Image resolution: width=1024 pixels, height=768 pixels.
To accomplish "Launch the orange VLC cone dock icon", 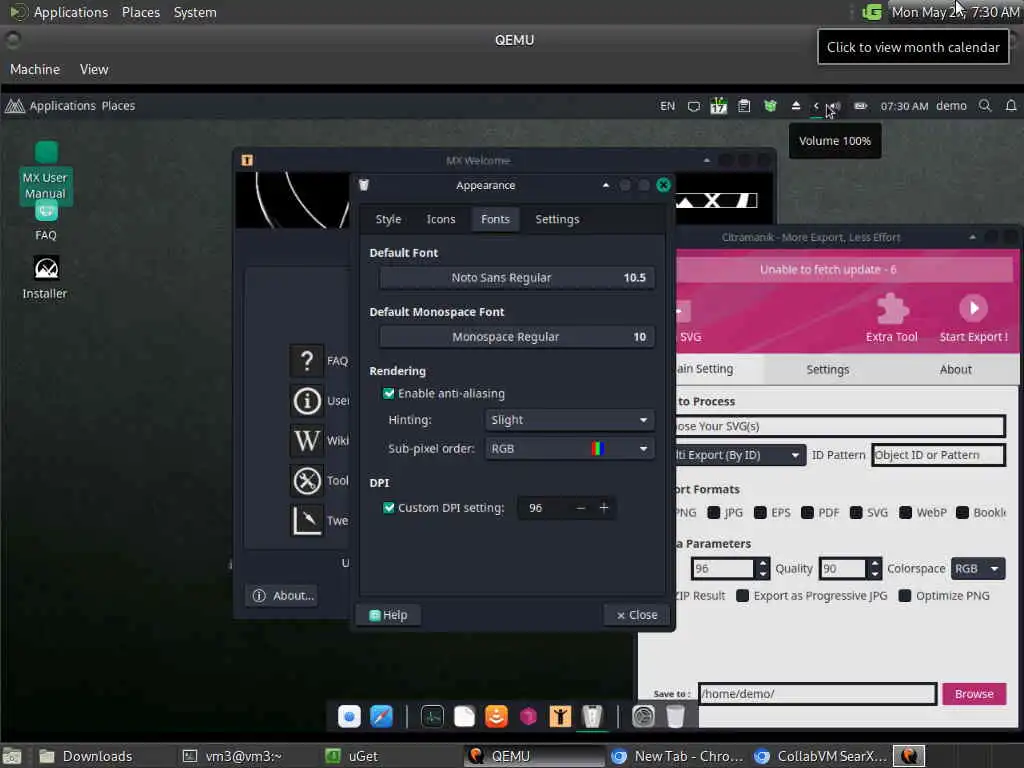I will (496, 716).
